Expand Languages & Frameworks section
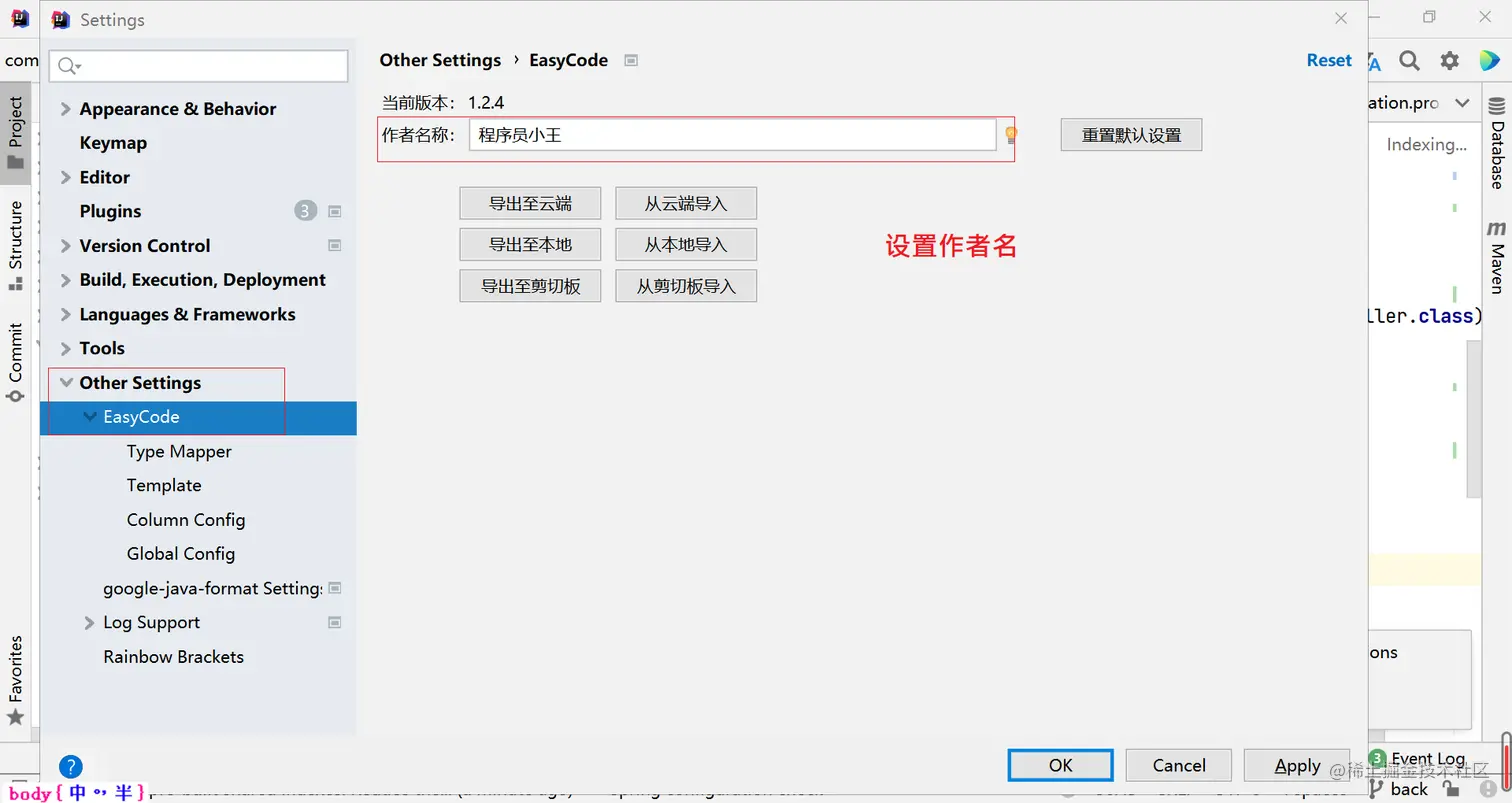1512x803 pixels. click(x=66, y=314)
